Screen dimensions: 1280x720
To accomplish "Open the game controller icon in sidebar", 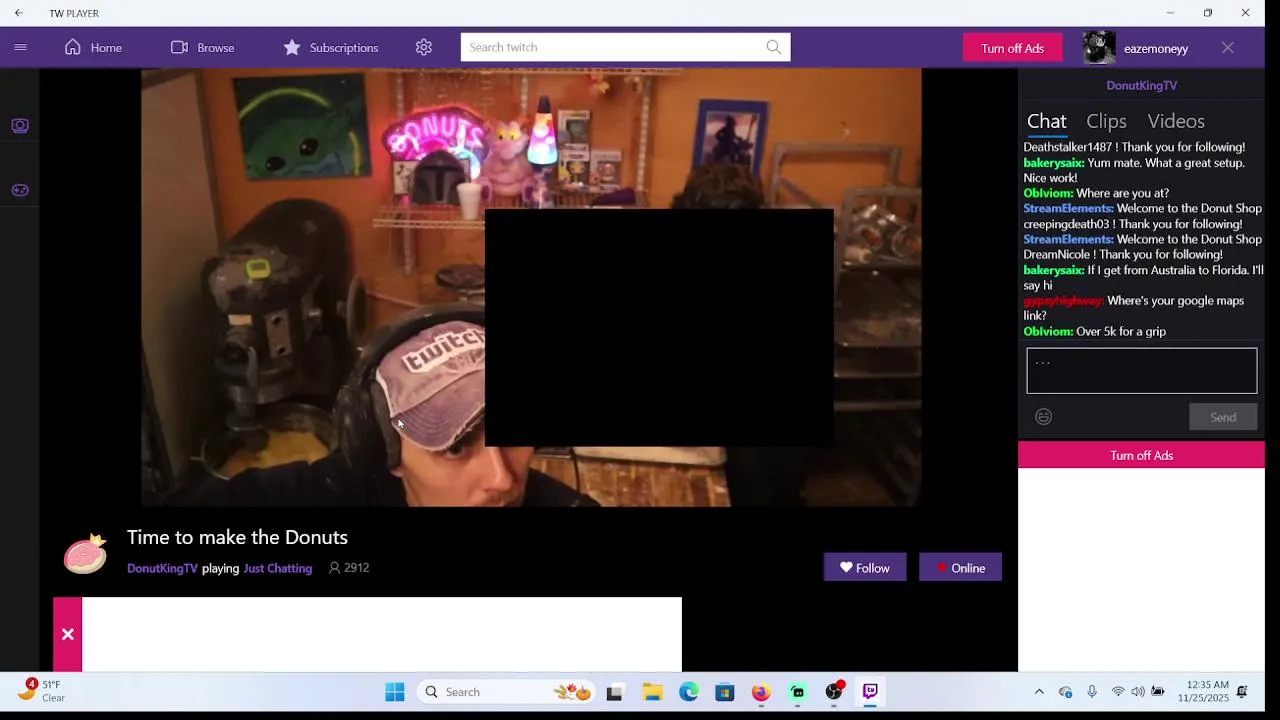I will tap(20, 190).
